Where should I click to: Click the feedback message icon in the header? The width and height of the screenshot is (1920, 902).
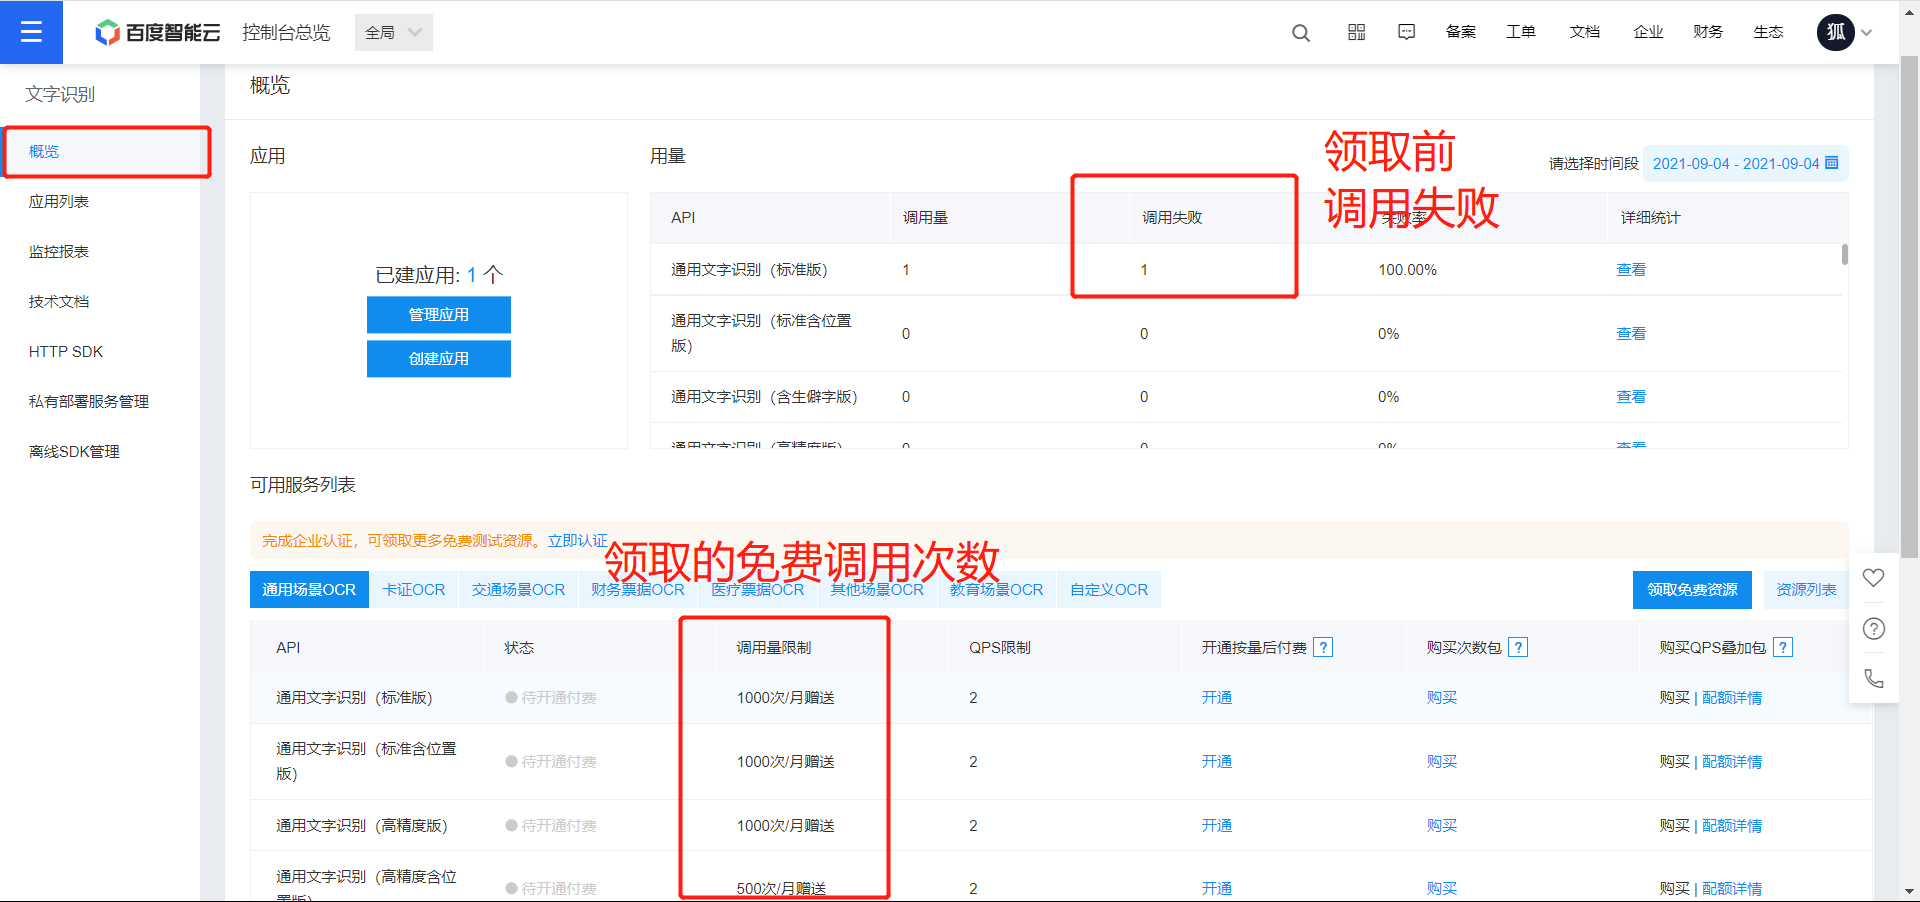point(1406,32)
